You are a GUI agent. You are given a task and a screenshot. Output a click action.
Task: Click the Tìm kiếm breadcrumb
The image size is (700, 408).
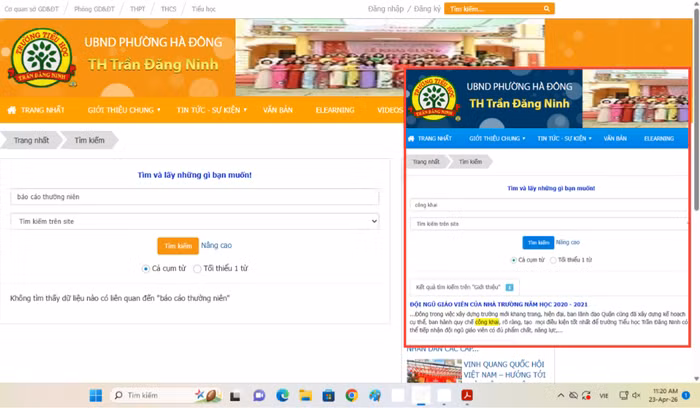pyautogui.click(x=89, y=140)
